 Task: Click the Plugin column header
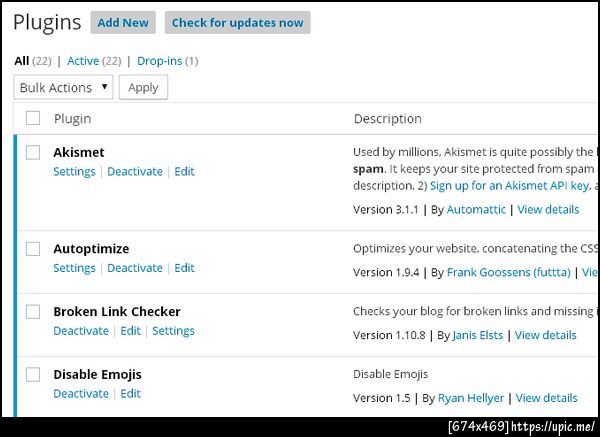pyautogui.click(x=72, y=119)
